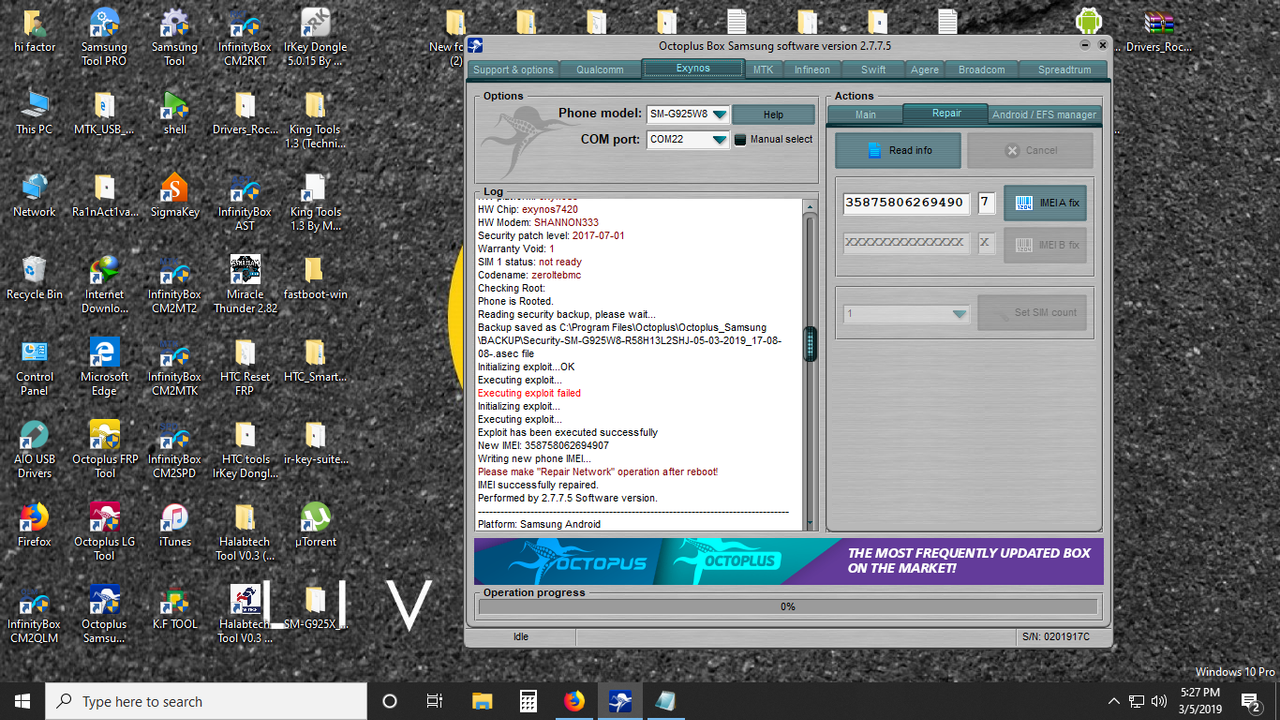
Task: Open the Windows Start menu
Action: 22,701
